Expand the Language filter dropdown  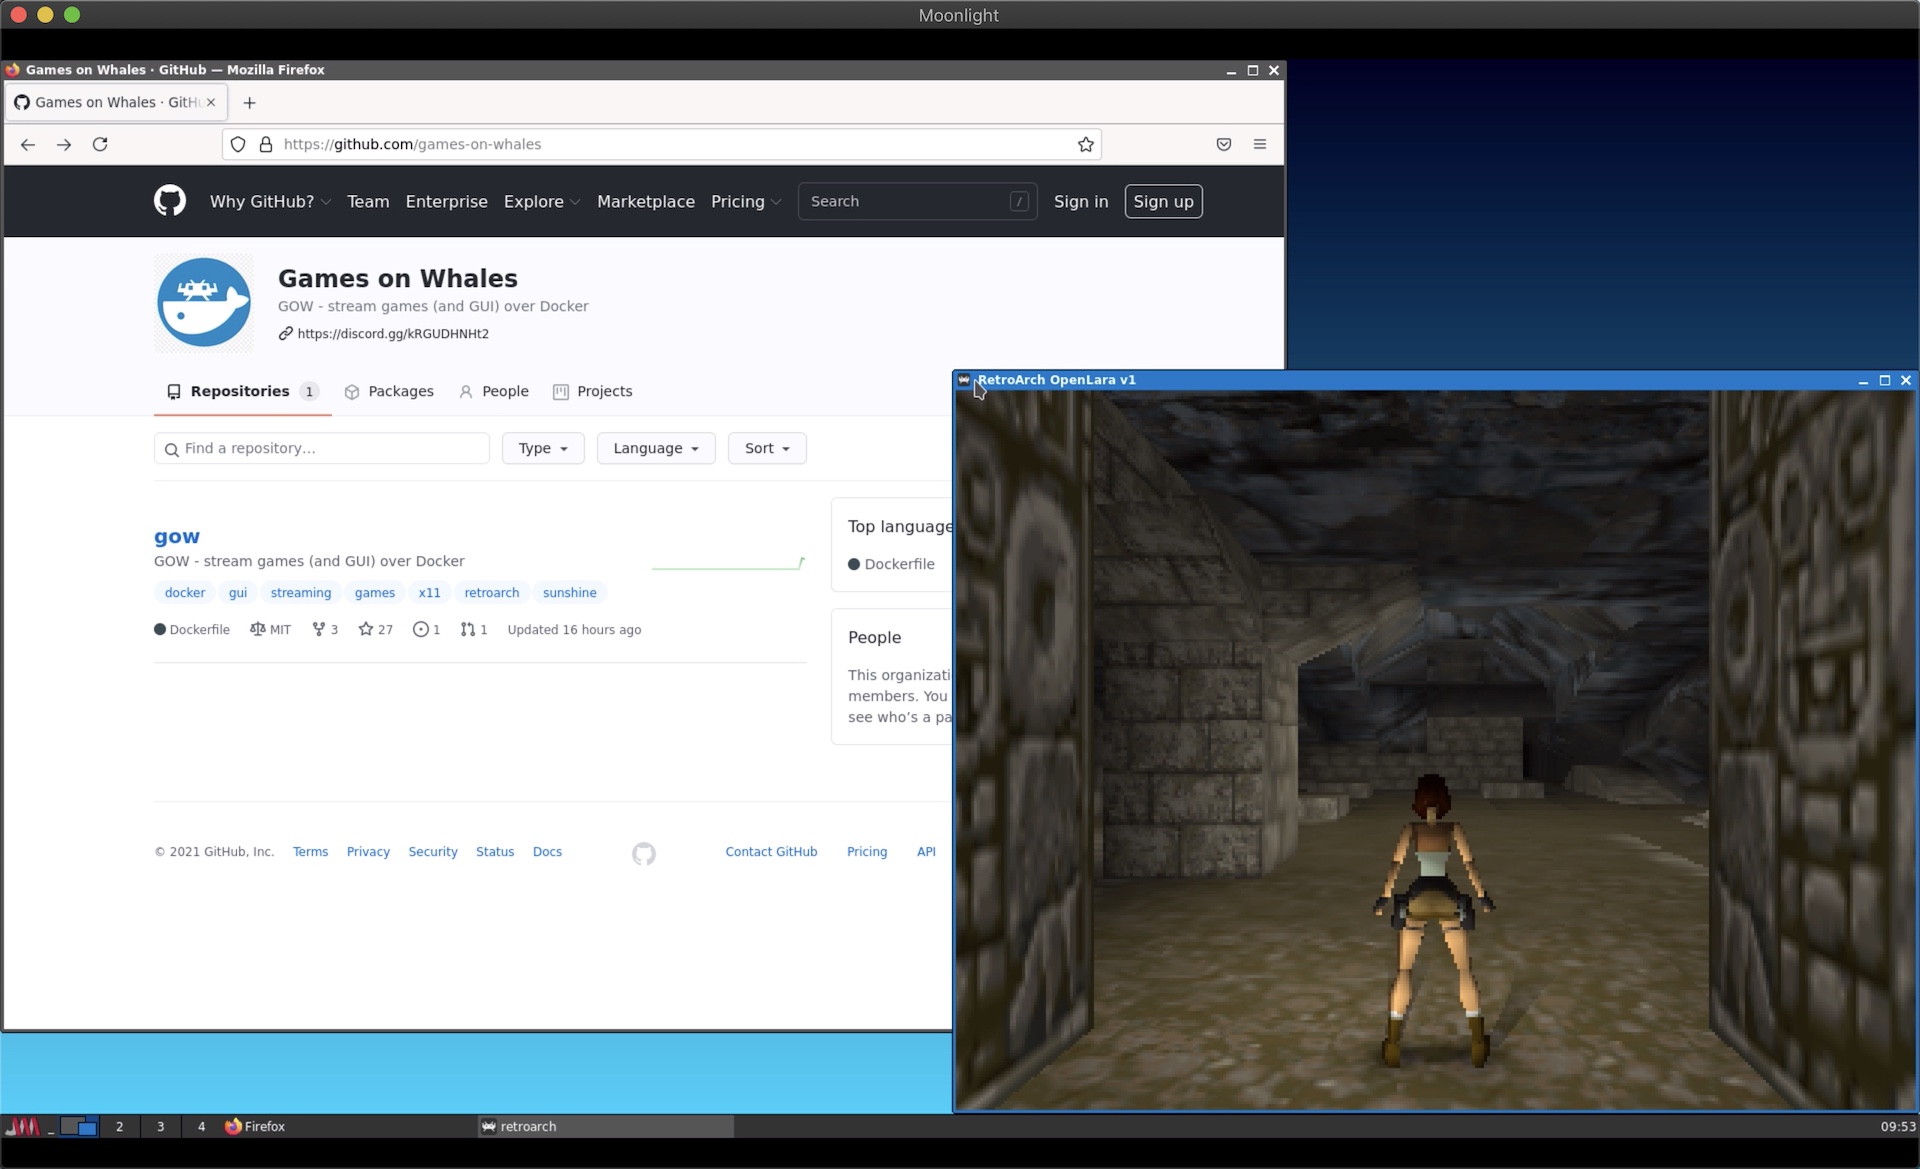pyautogui.click(x=656, y=447)
